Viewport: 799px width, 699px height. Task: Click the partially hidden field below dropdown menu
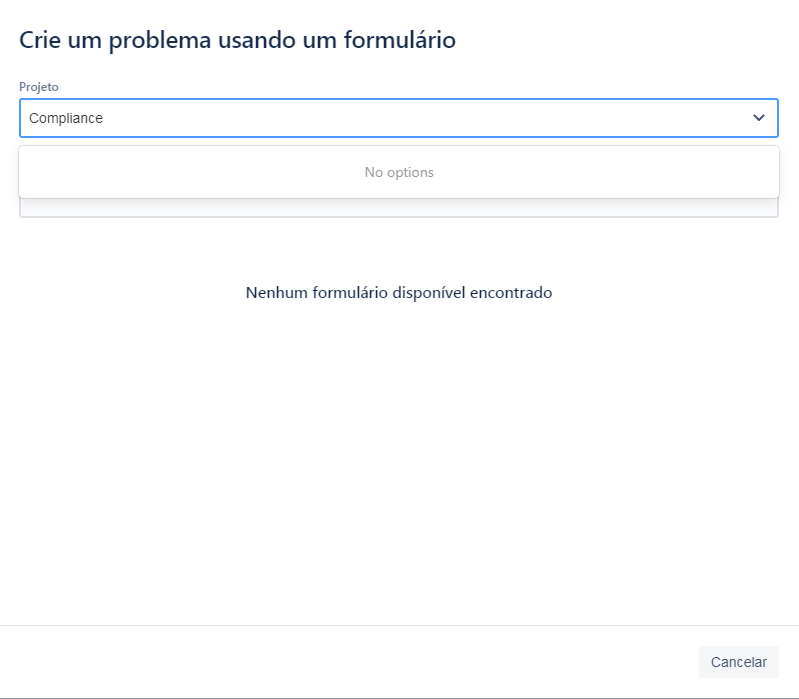click(398, 208)
